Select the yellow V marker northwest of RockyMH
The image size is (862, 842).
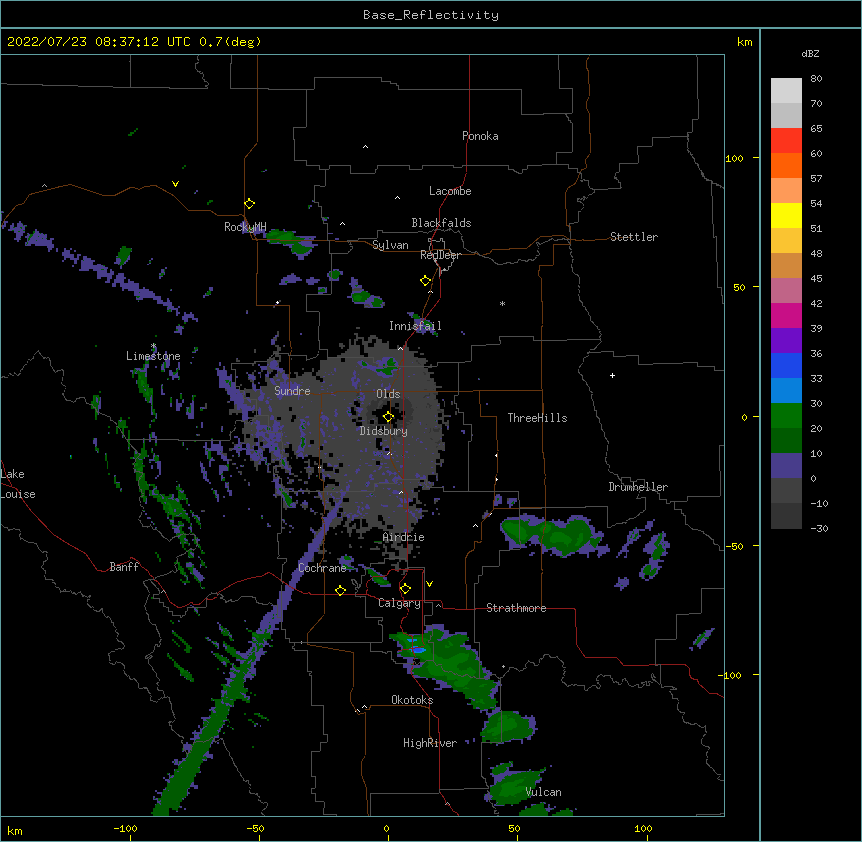click(175, 184)
